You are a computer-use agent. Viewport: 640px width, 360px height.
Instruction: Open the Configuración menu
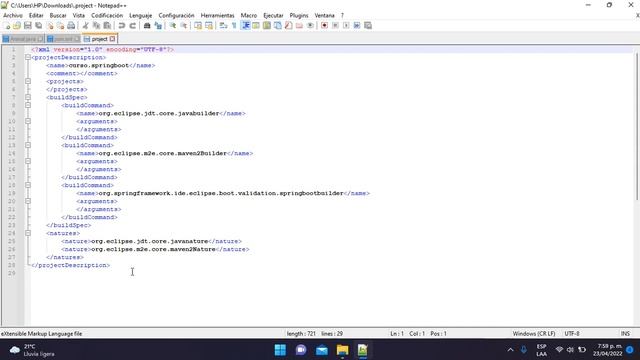[176, 16]
